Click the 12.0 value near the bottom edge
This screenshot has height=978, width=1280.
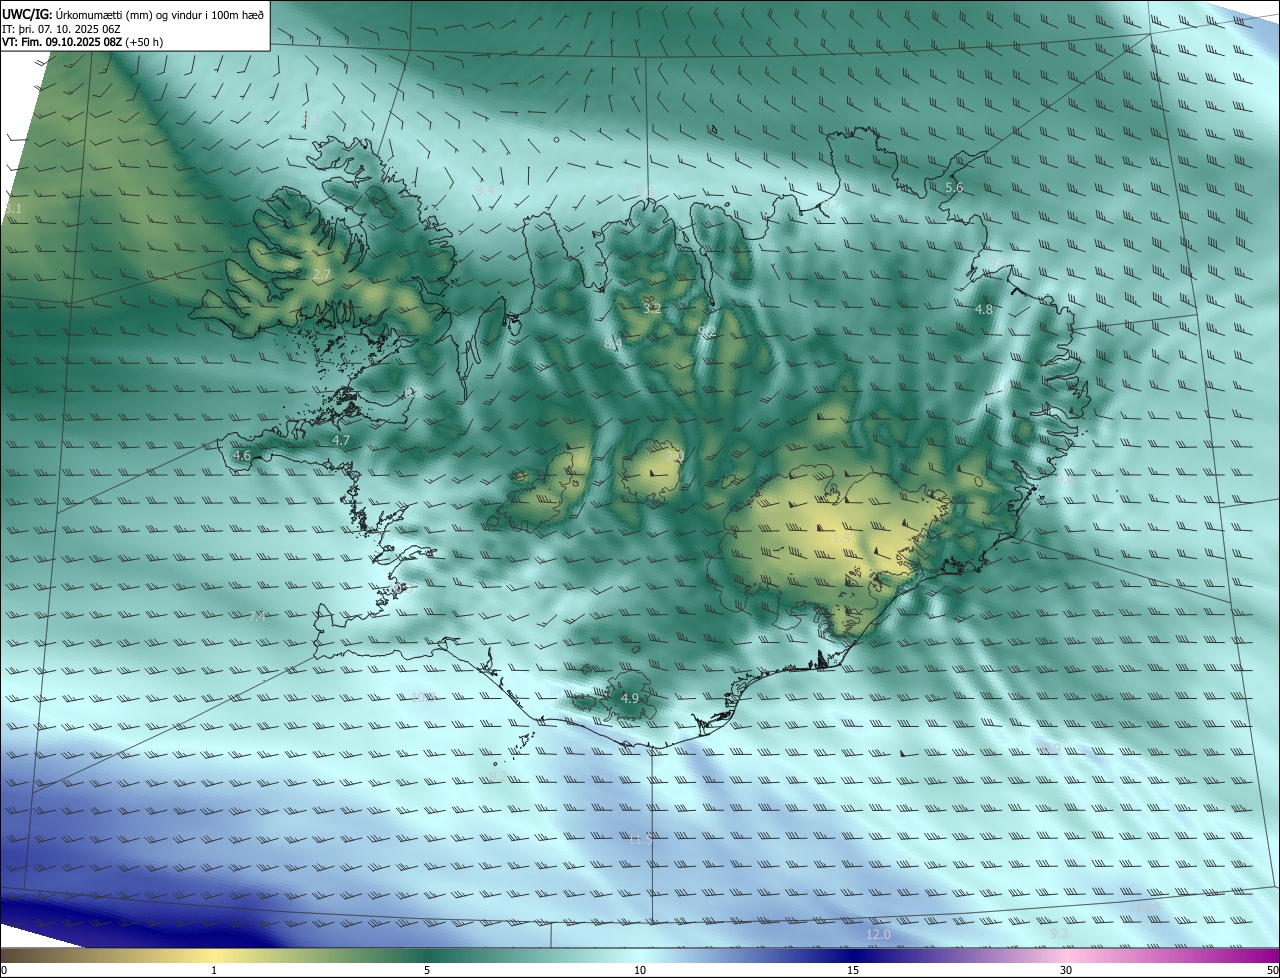click(877, 934)
